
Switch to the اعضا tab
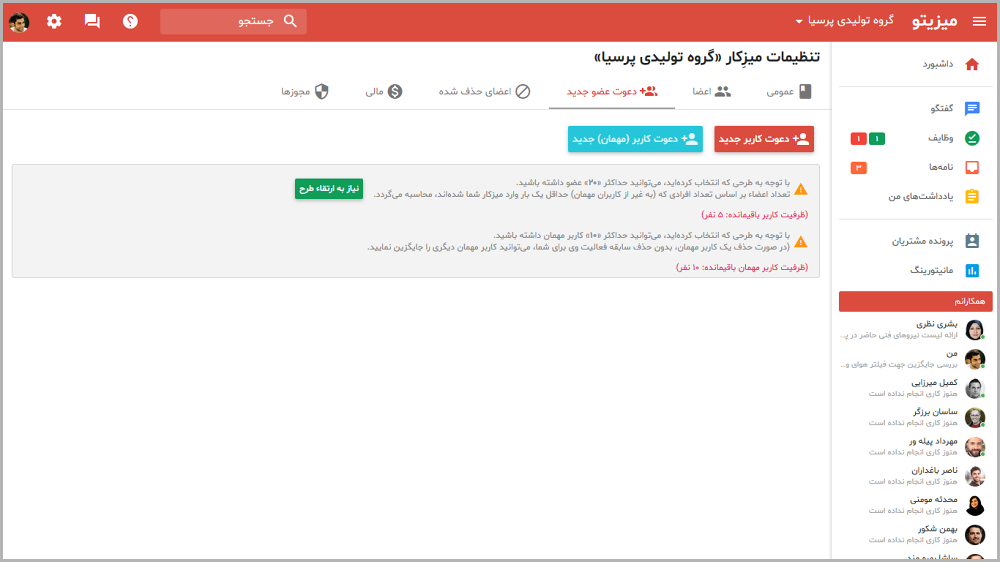(x=712, y=92)
